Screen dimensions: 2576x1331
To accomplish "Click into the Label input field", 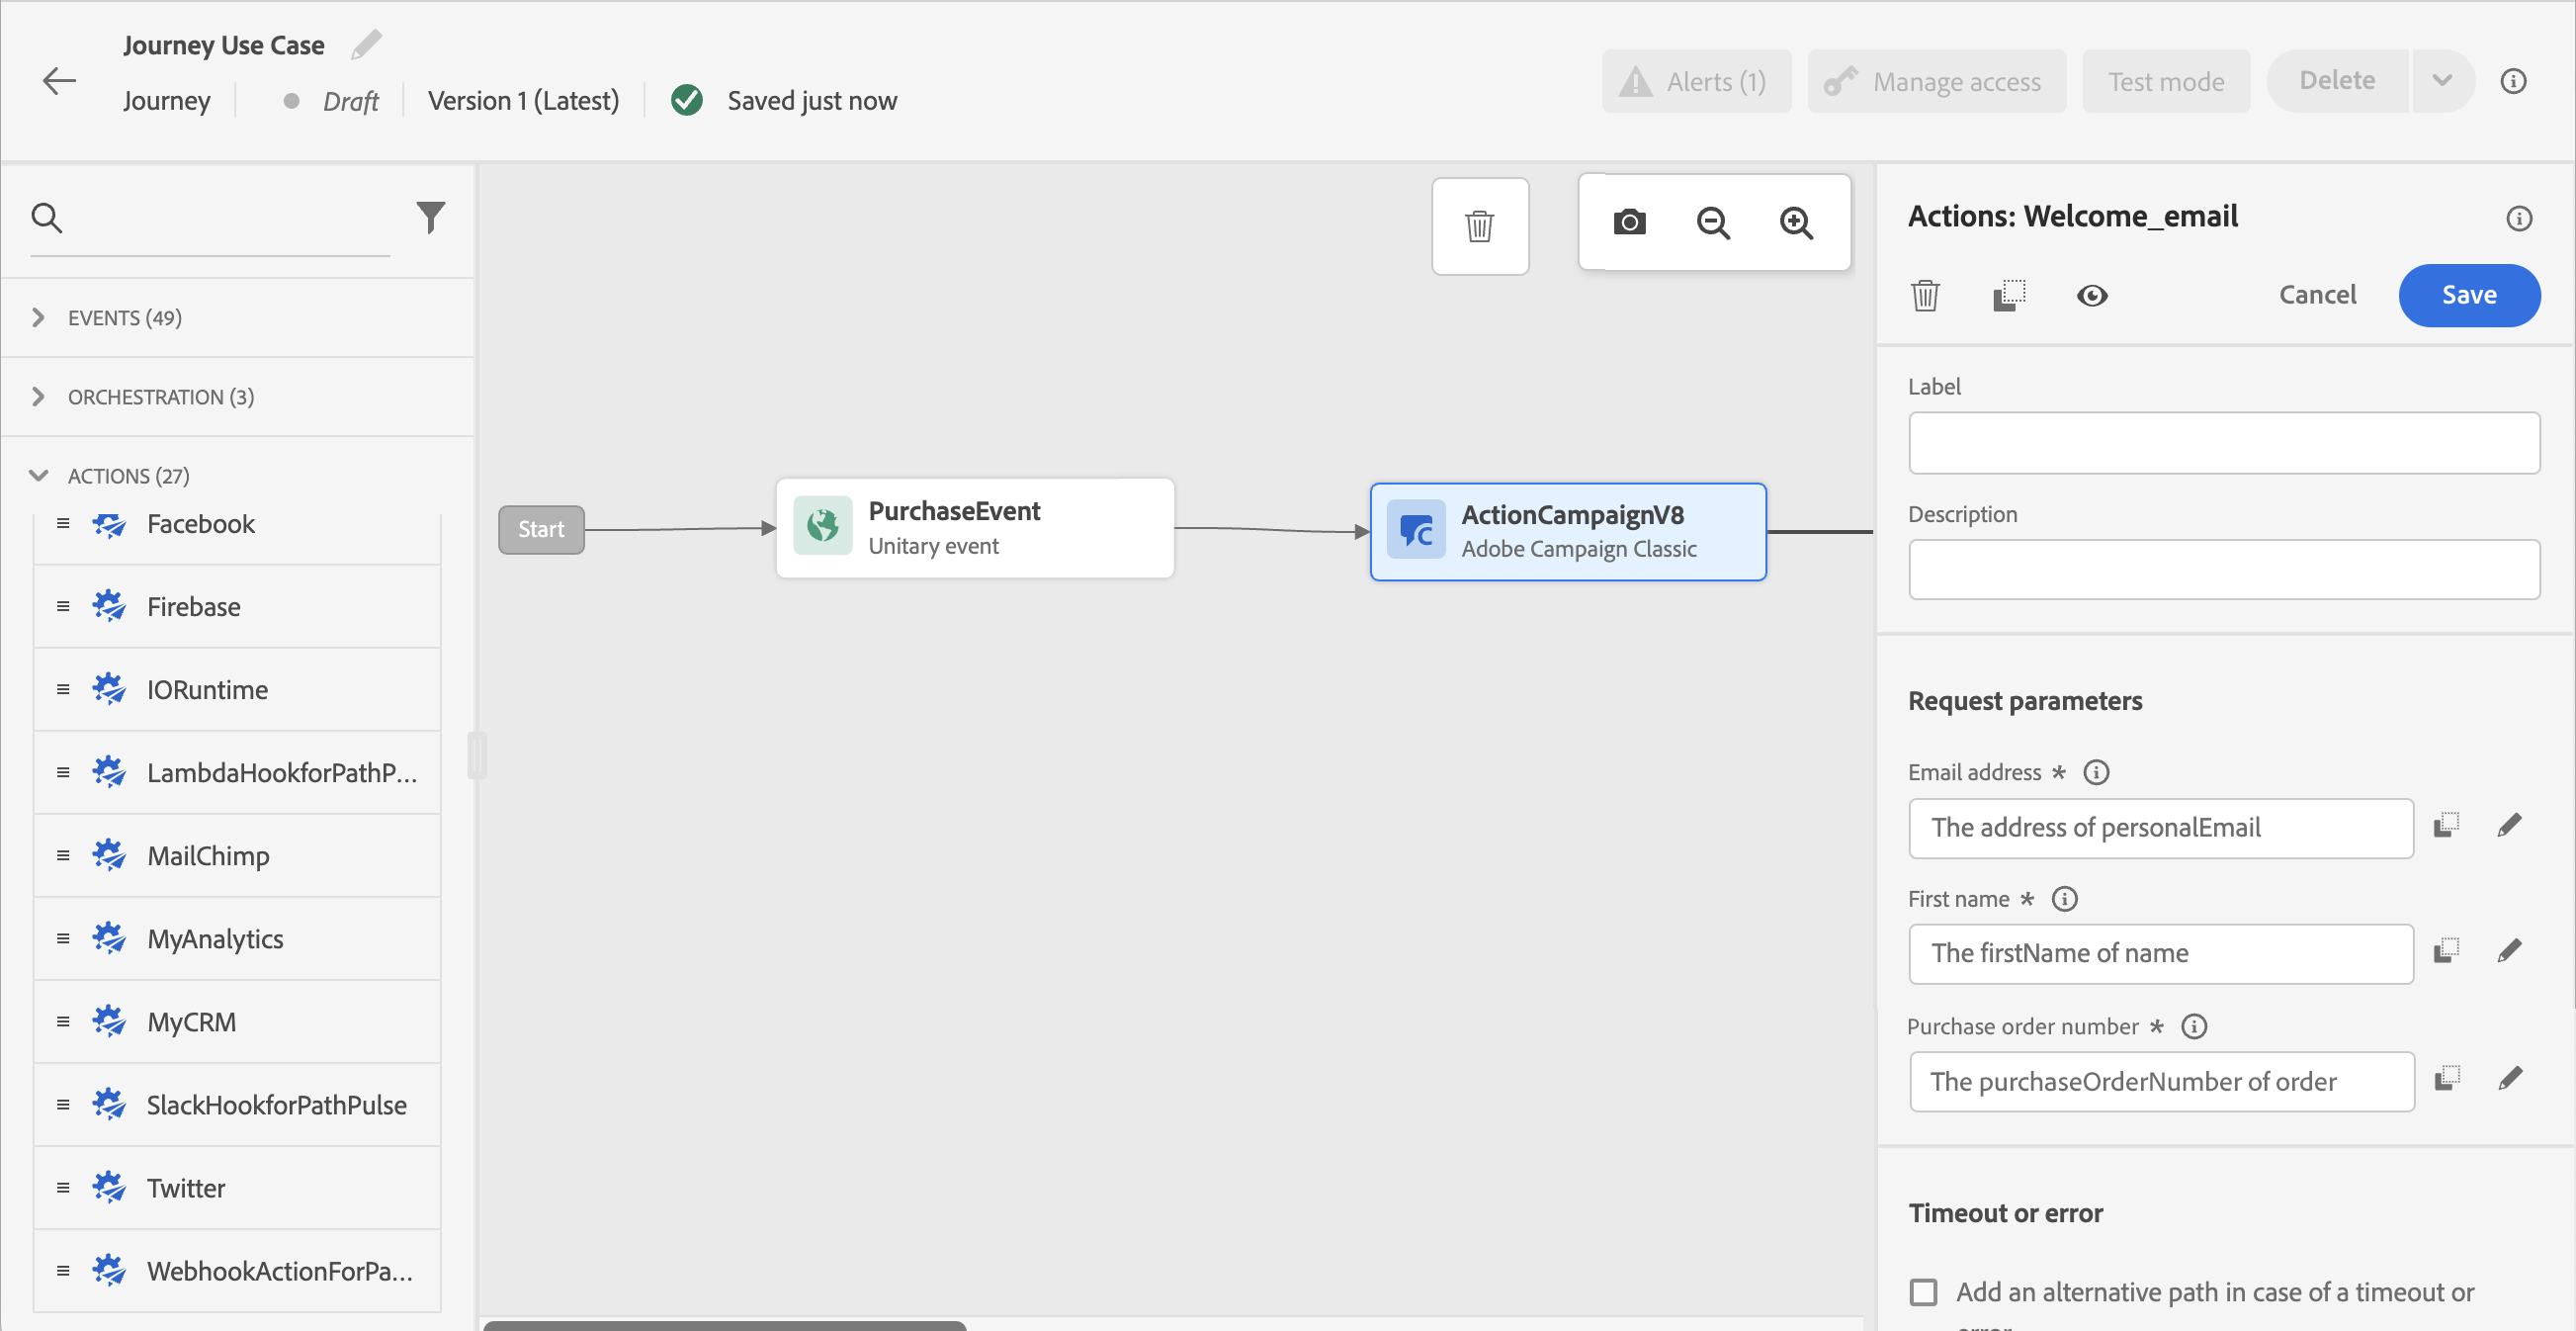I will coord(2223,443).
